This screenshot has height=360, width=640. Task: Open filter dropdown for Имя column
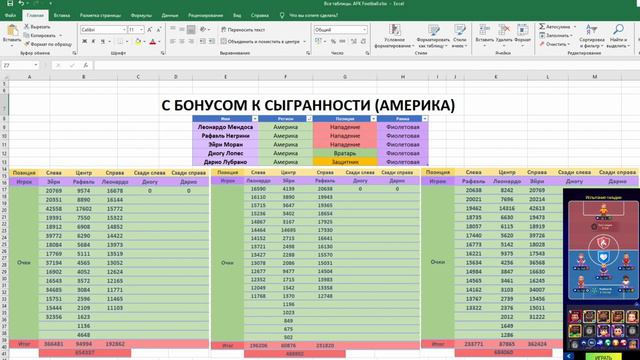[x=255, y=119]
